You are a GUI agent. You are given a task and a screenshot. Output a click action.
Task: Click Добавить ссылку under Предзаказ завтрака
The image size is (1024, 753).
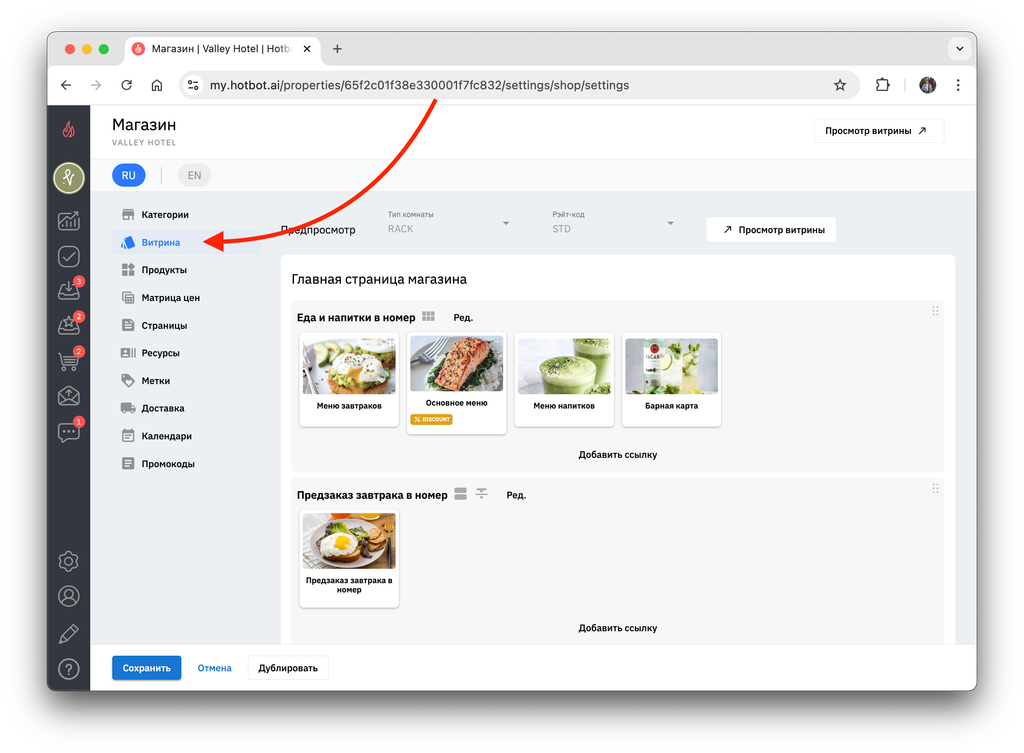[617, 628]
